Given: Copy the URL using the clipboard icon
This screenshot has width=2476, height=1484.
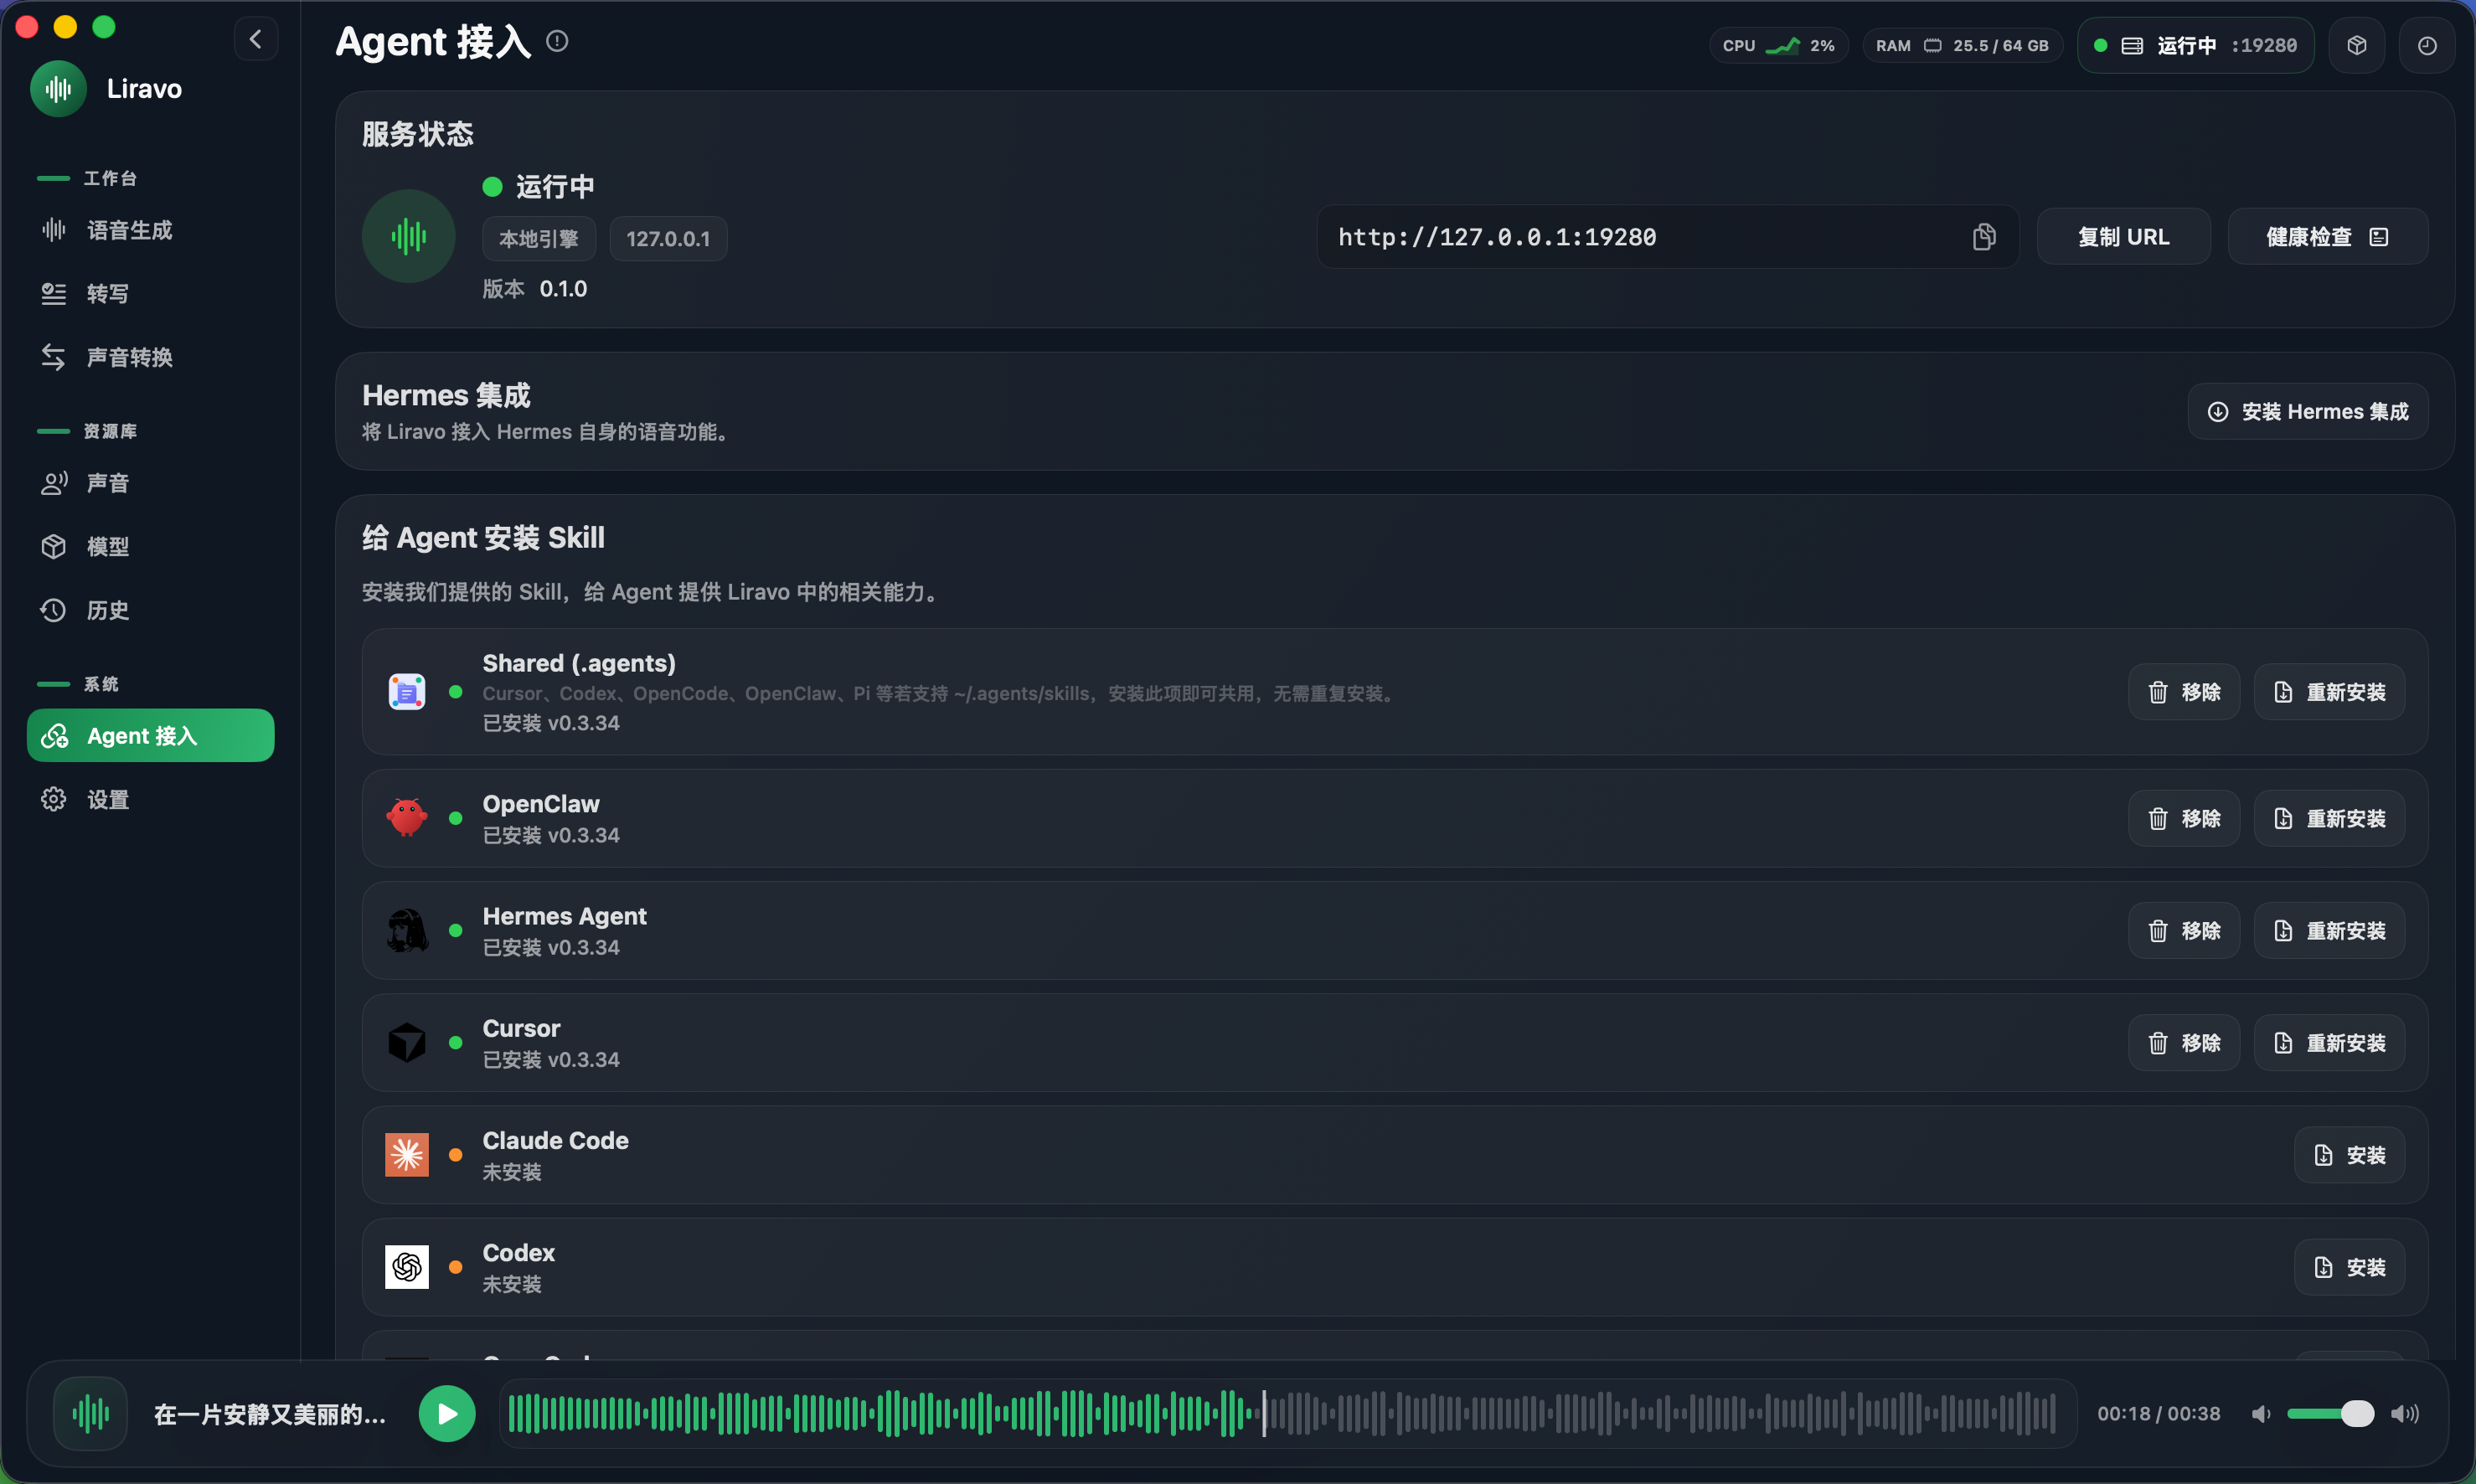Looking at the screenshot, I should point(1984,237).
